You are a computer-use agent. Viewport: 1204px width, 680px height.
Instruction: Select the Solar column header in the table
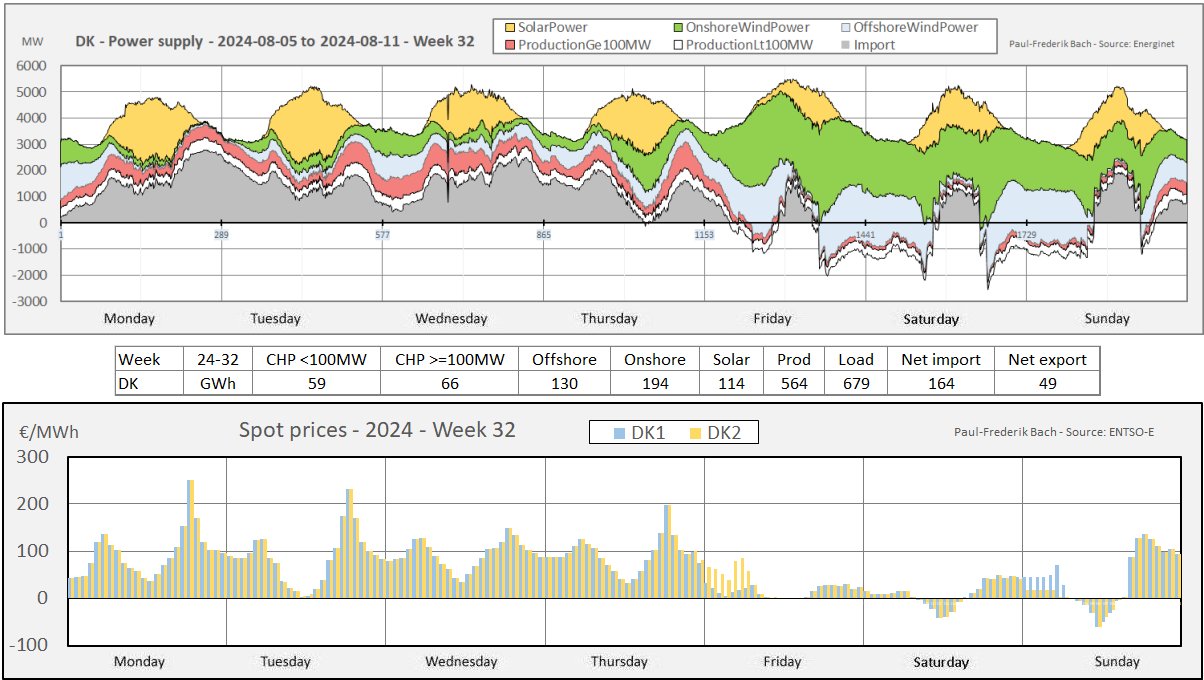click(x=731, y=359)
